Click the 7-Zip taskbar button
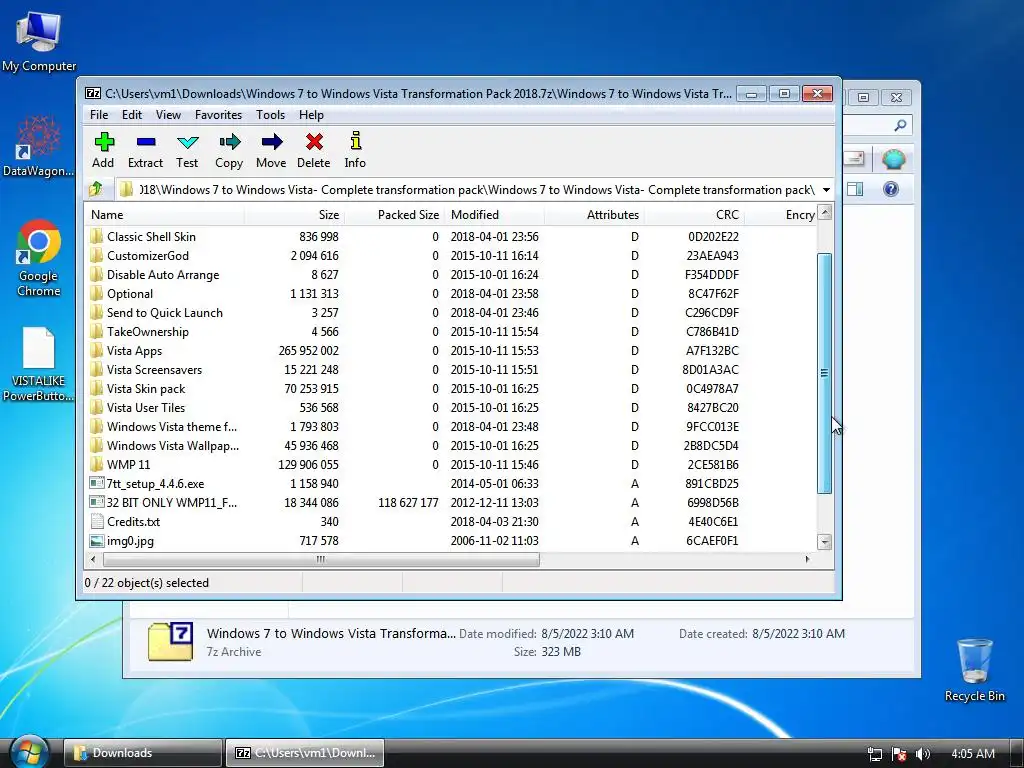1024x768 pixels. (304, 753)
